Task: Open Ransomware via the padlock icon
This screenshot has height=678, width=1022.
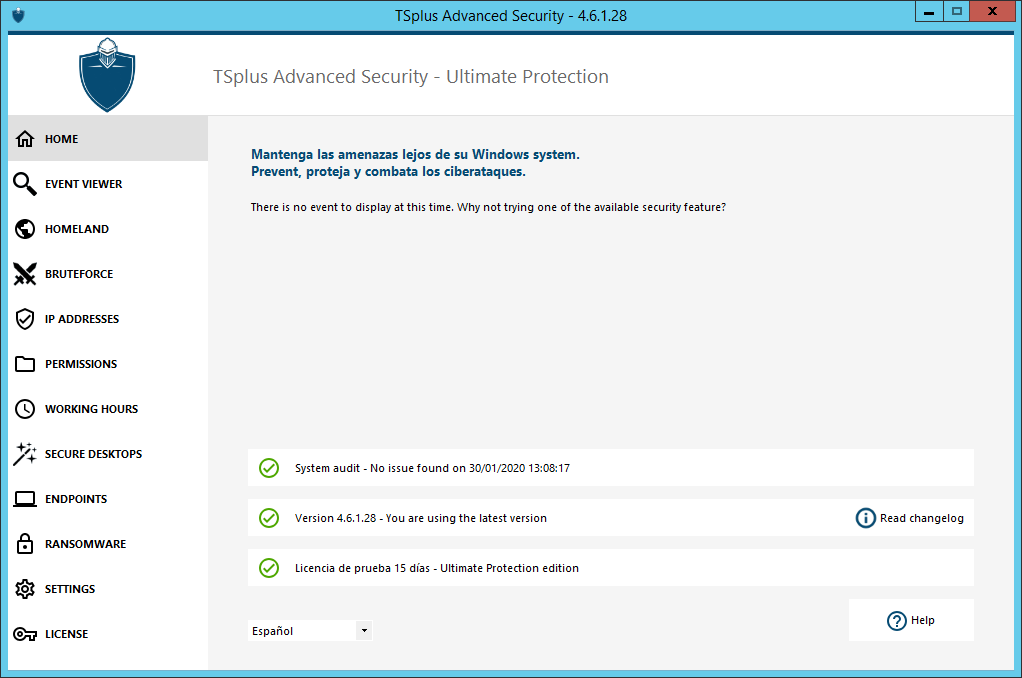Action: (25, 544)
